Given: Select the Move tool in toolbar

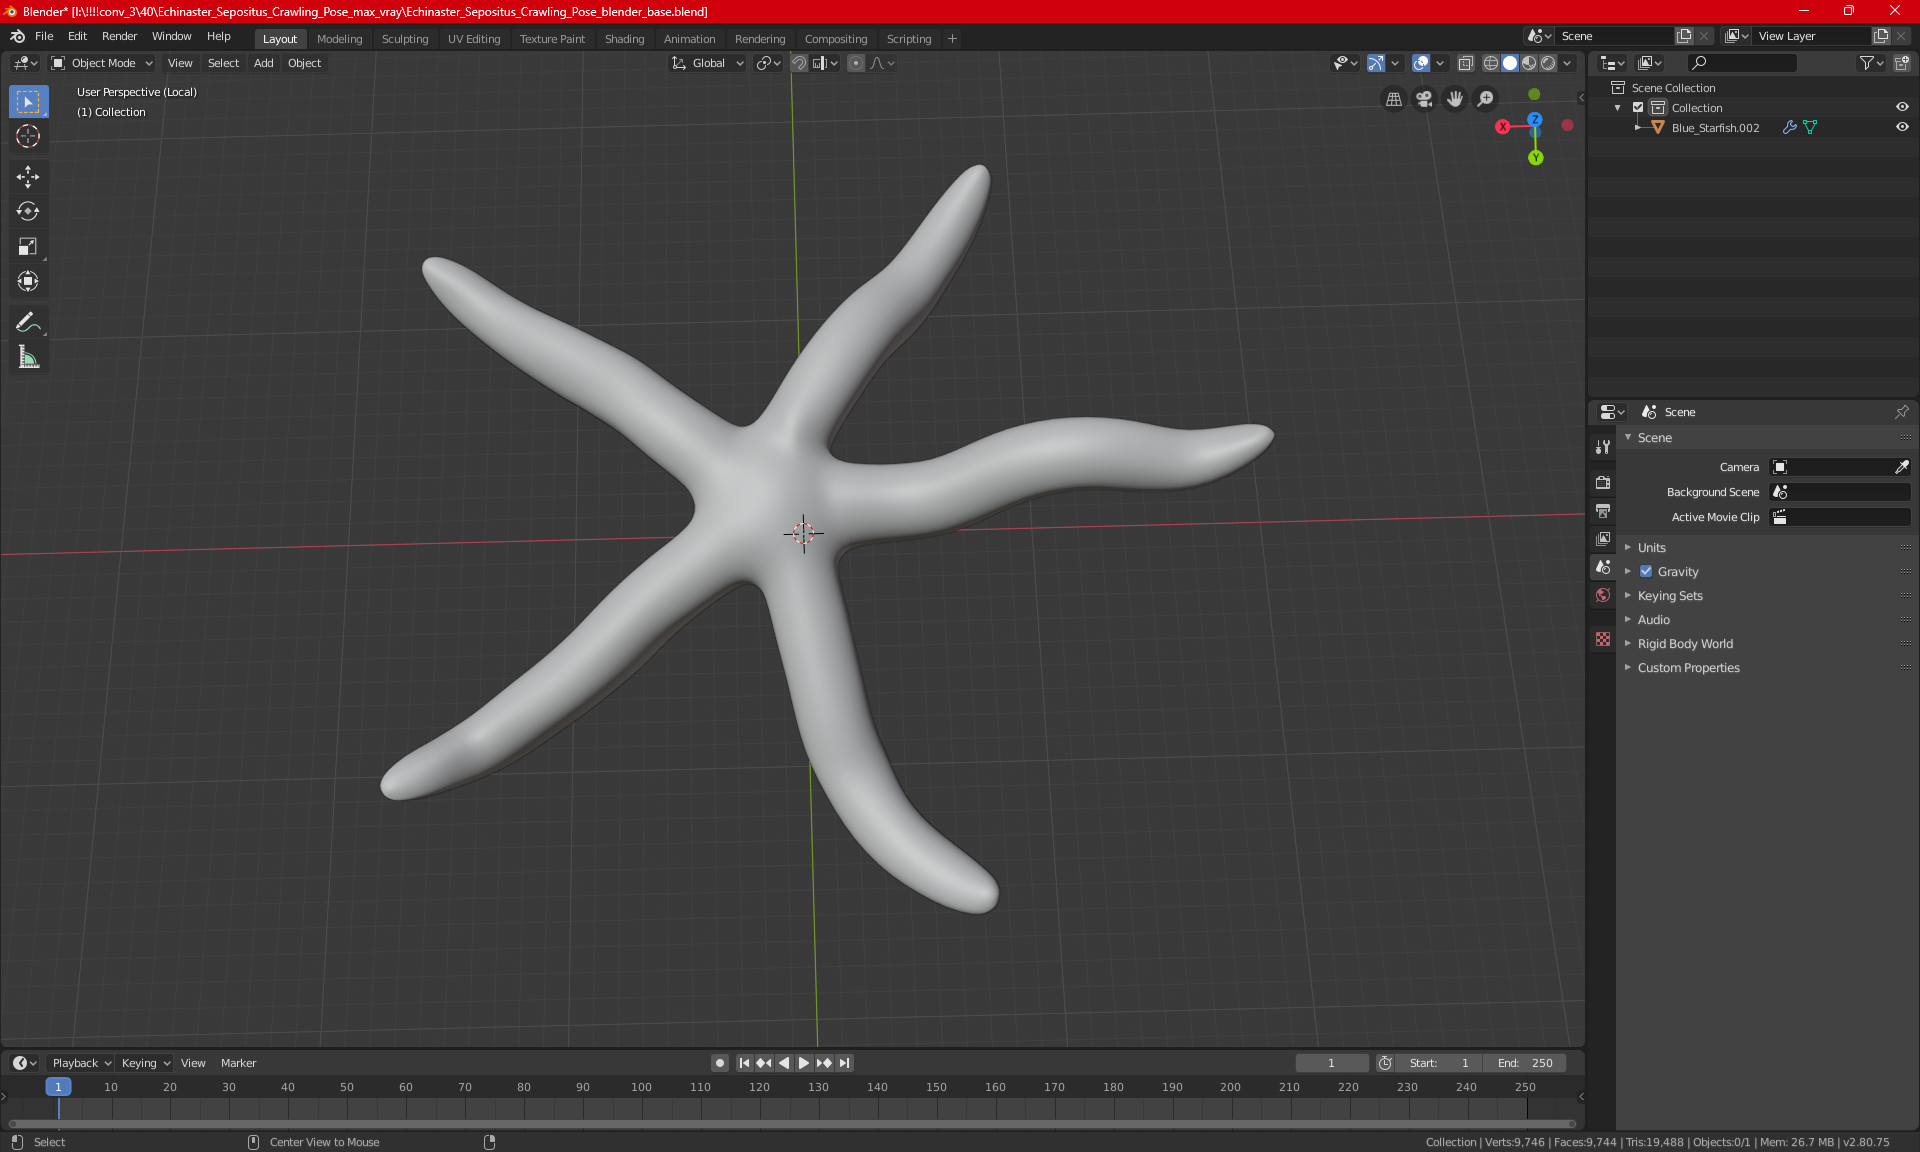Looking at the screenshot, I should pos(28,177).
